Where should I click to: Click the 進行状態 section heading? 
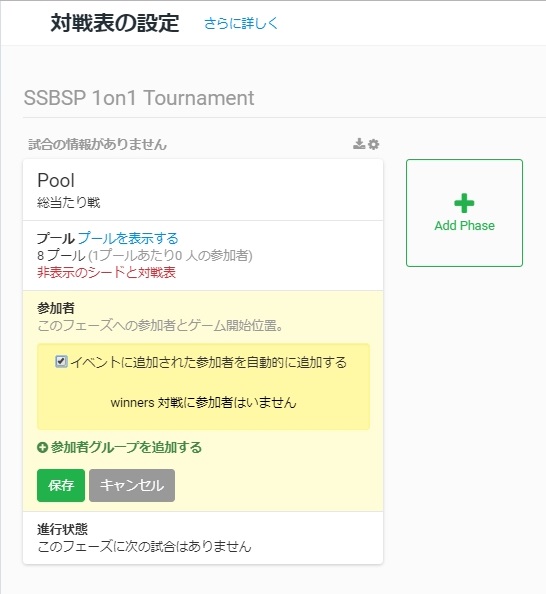pos(63,529)
